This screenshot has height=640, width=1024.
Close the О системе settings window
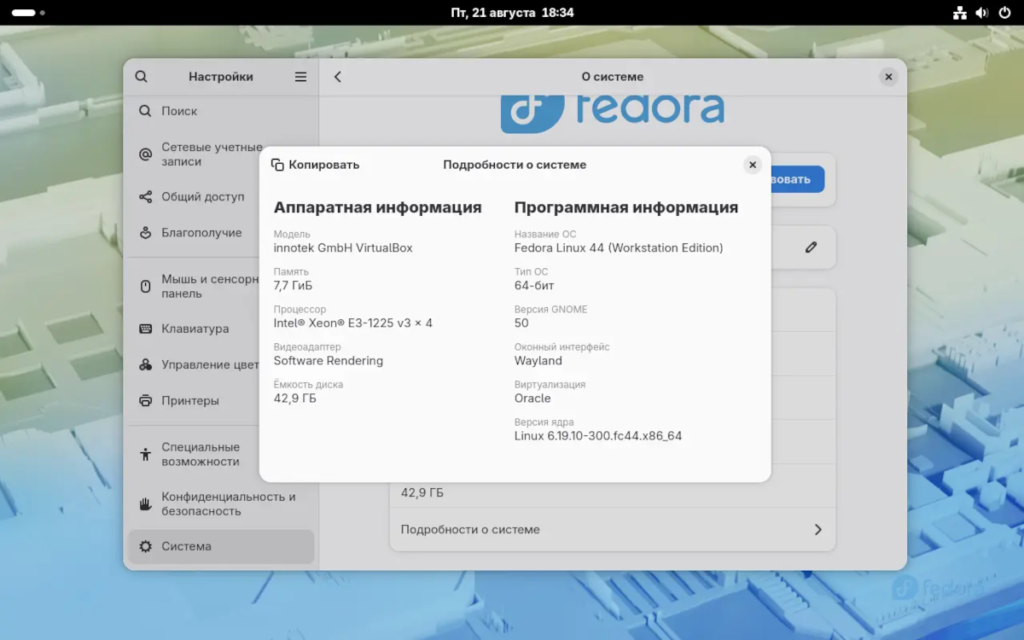coord(888,76)
